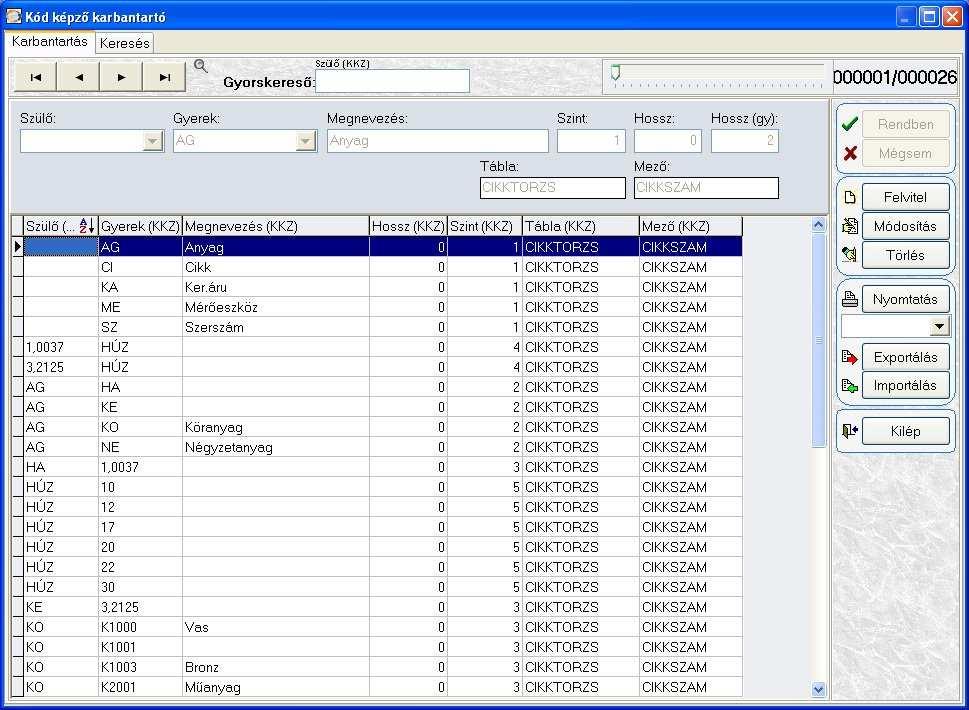
Task: Click the Köranyag cell
Action: (x=276, y=427)
